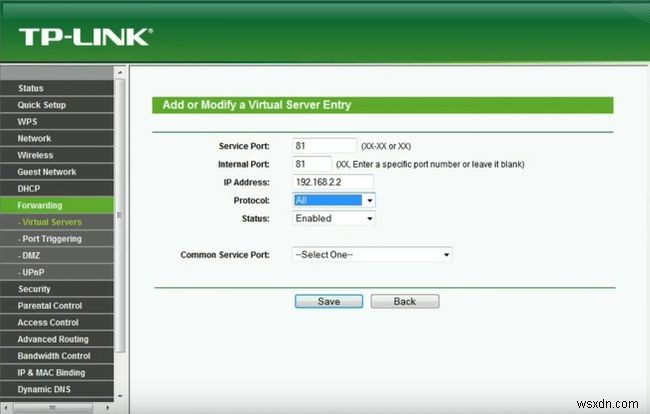The height and width of the screenshot is (414, 650).
Task: Click the Back button
Action: tap(405, 301)
